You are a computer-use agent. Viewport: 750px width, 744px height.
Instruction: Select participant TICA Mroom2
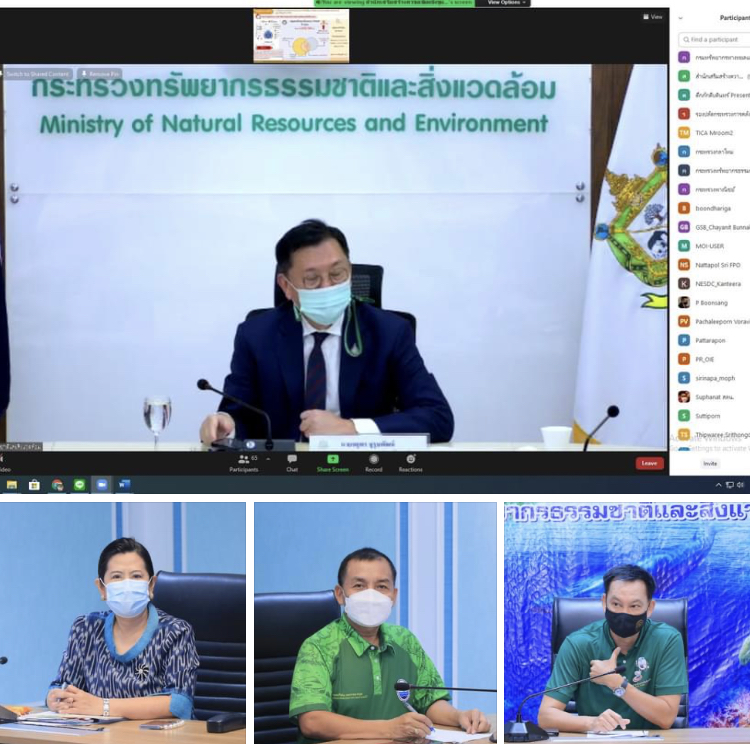click(x=714, y=133)
